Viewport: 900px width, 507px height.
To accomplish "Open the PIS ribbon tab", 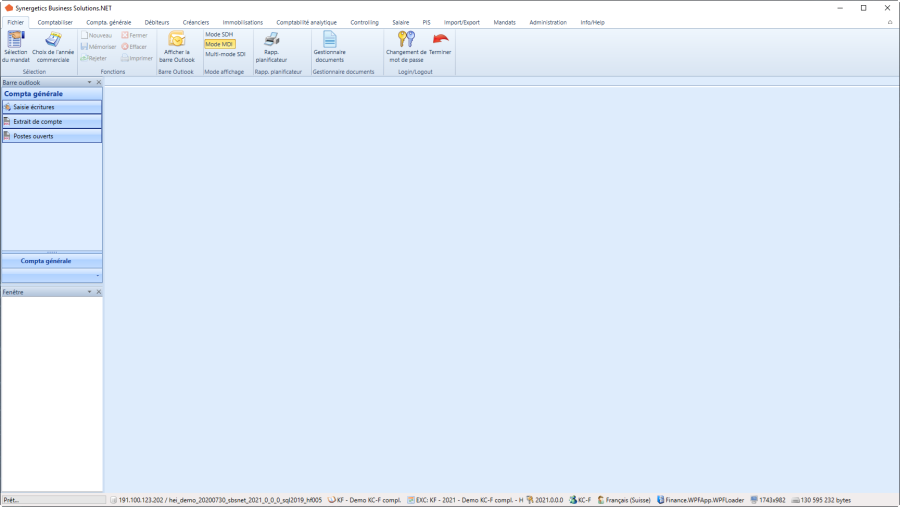I will (x=426, y=22).
